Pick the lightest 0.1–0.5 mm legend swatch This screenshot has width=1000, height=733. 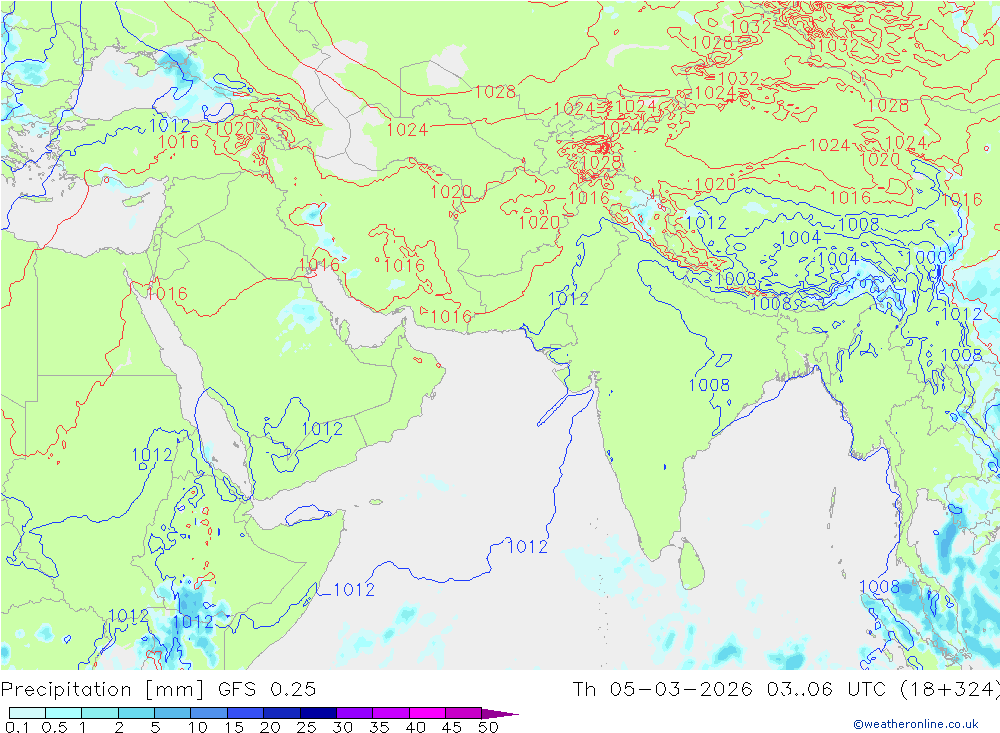[x=27, y=713]
